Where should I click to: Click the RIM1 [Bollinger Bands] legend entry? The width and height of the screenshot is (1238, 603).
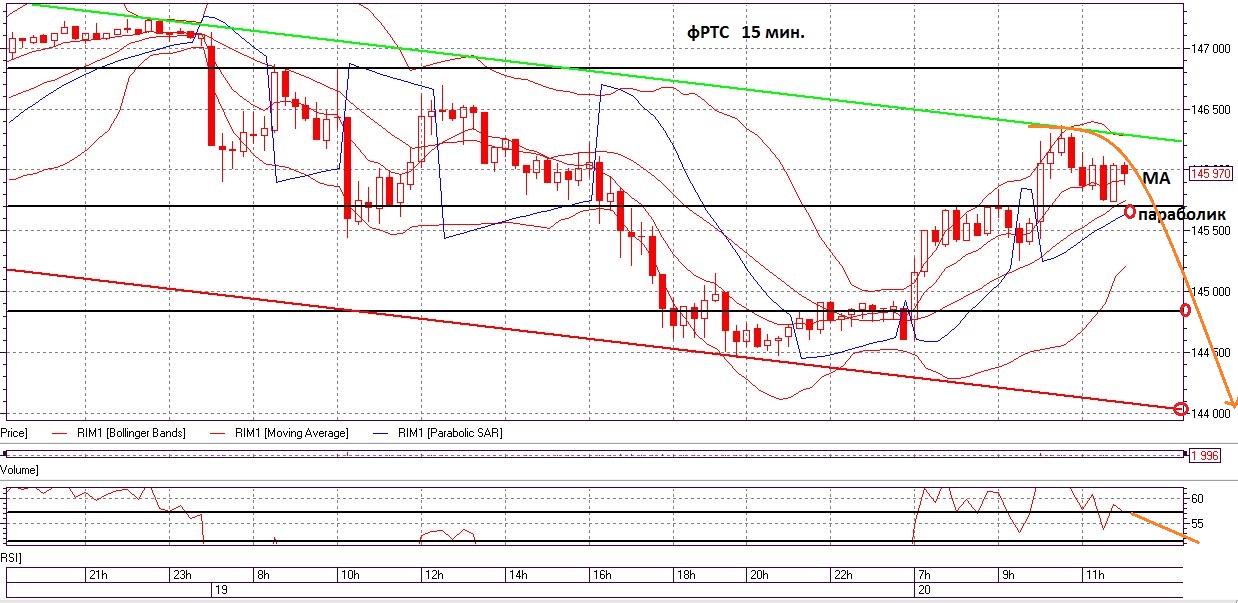(120, 433)
